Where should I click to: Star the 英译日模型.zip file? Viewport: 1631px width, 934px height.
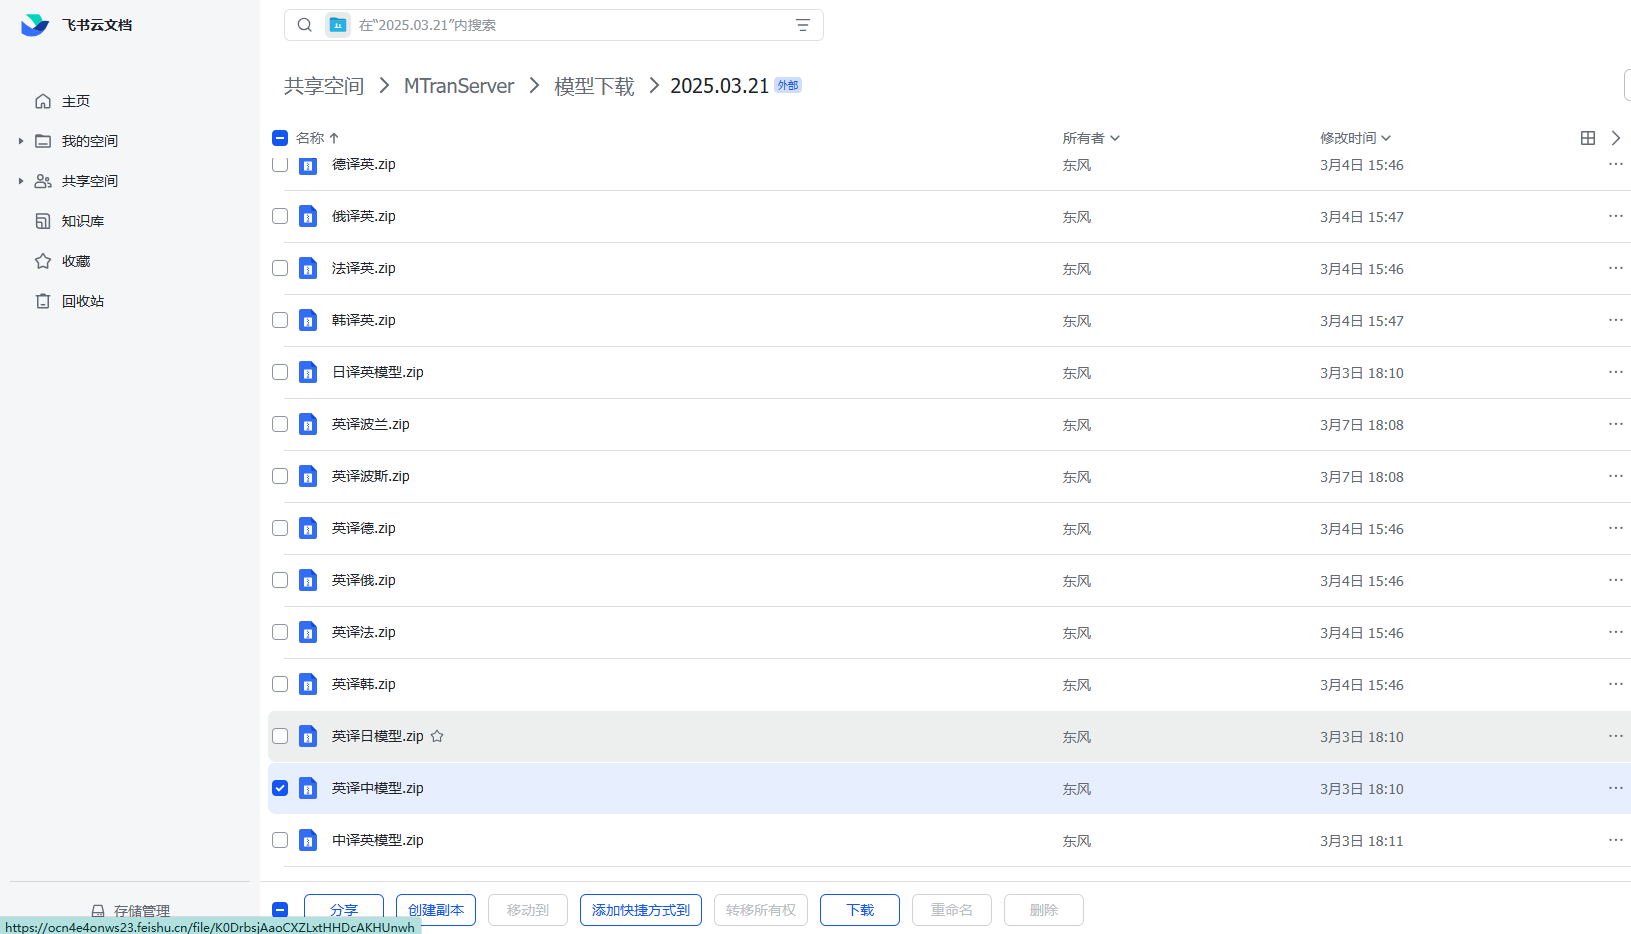[x=437, y=736]
